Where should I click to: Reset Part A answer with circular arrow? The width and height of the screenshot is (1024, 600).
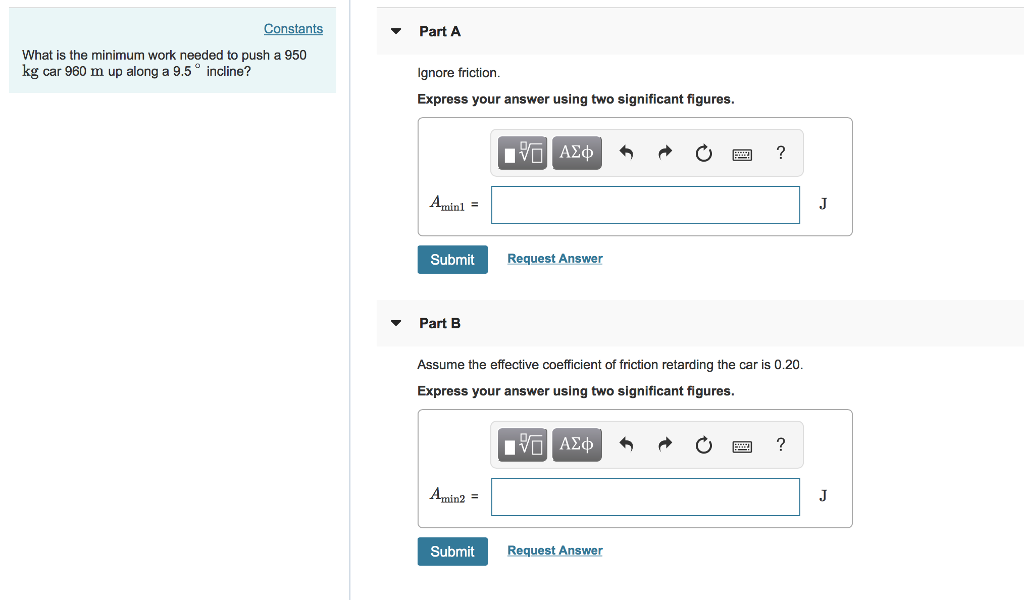click(703, 153)
